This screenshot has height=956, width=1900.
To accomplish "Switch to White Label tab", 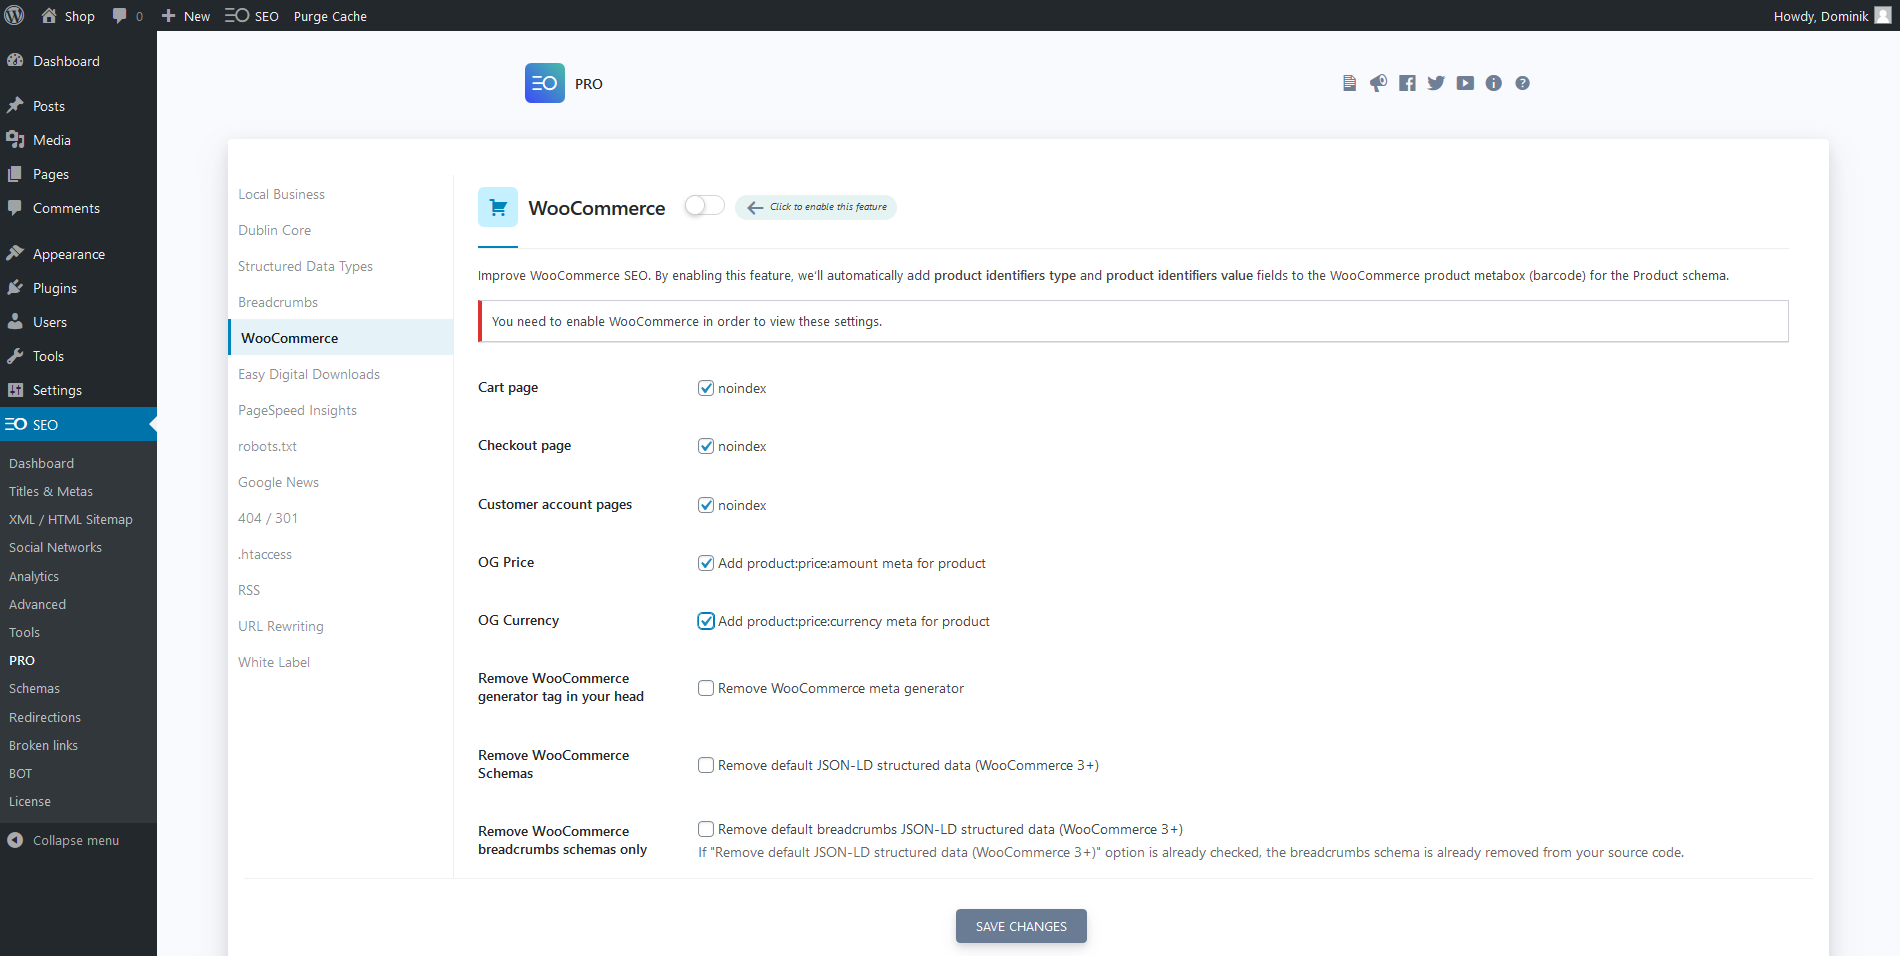I will coord(340,662).
